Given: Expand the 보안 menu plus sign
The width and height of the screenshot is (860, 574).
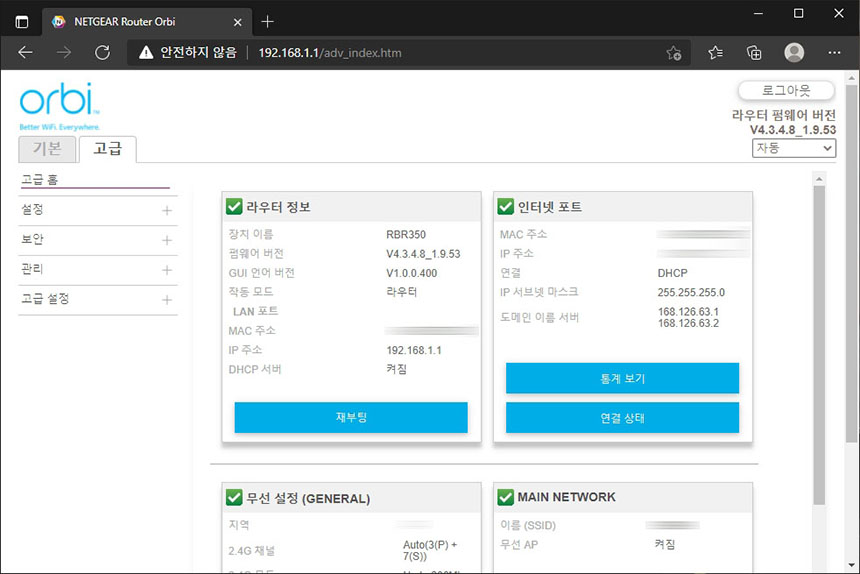Looking at the screenshot, I should tap(167, 240).
